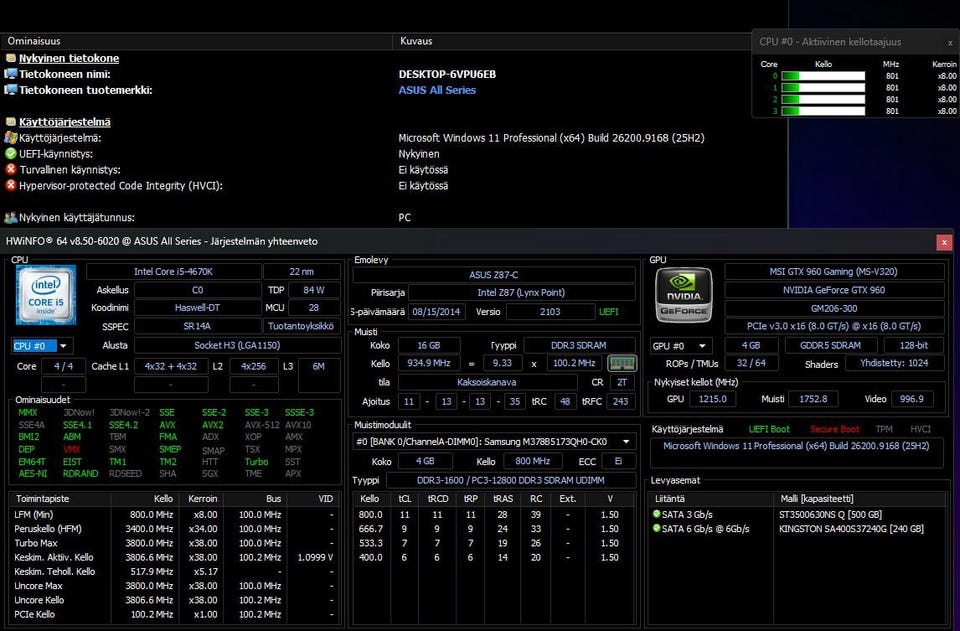Click the MSI GTX 960 Gaming field

(833, 272)
